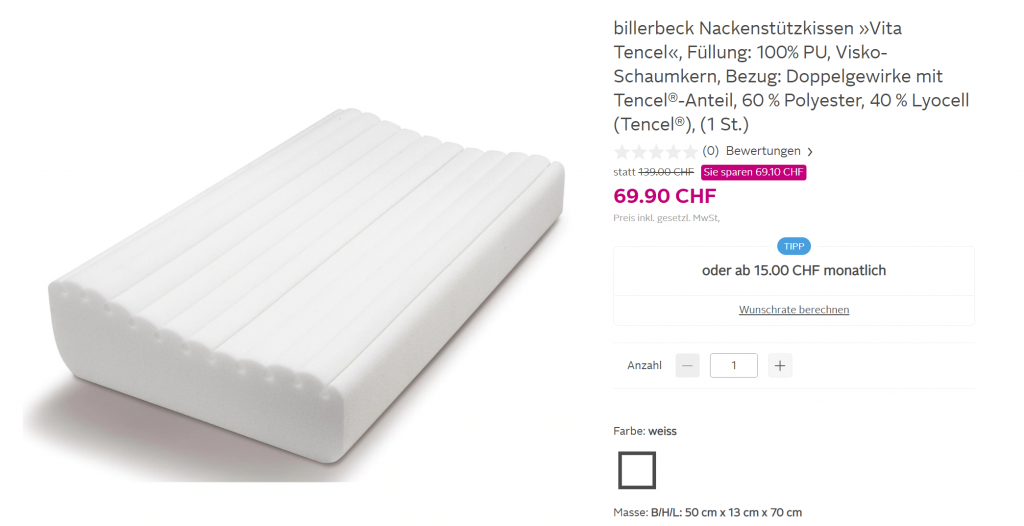This screenshot has height=526, width=1024.
Task: Click the billerbeck Nackenstützkissen product title
Action: click(792, 76)
